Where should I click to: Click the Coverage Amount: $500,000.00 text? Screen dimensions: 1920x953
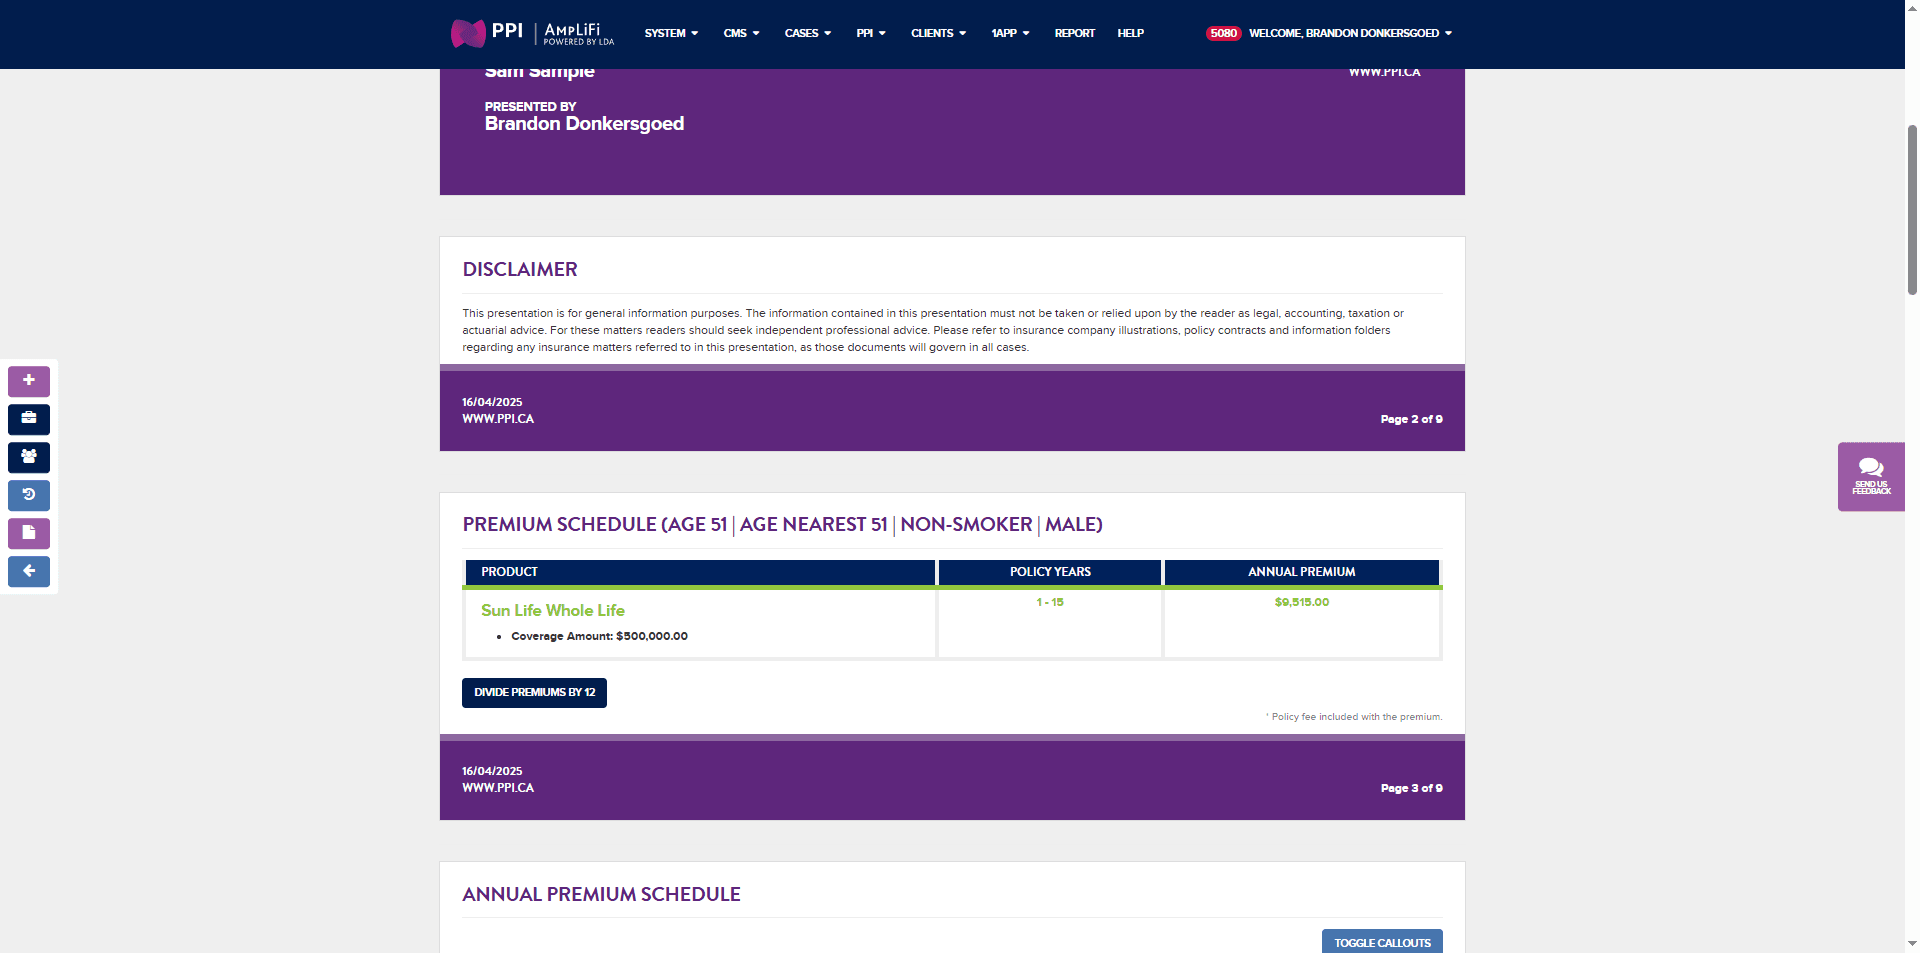click(x=599, y=636)
